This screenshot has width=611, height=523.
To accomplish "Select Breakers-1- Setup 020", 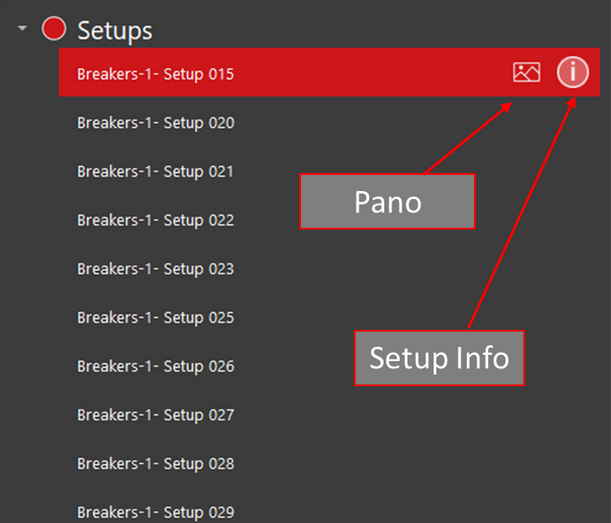I will [155, 123].
